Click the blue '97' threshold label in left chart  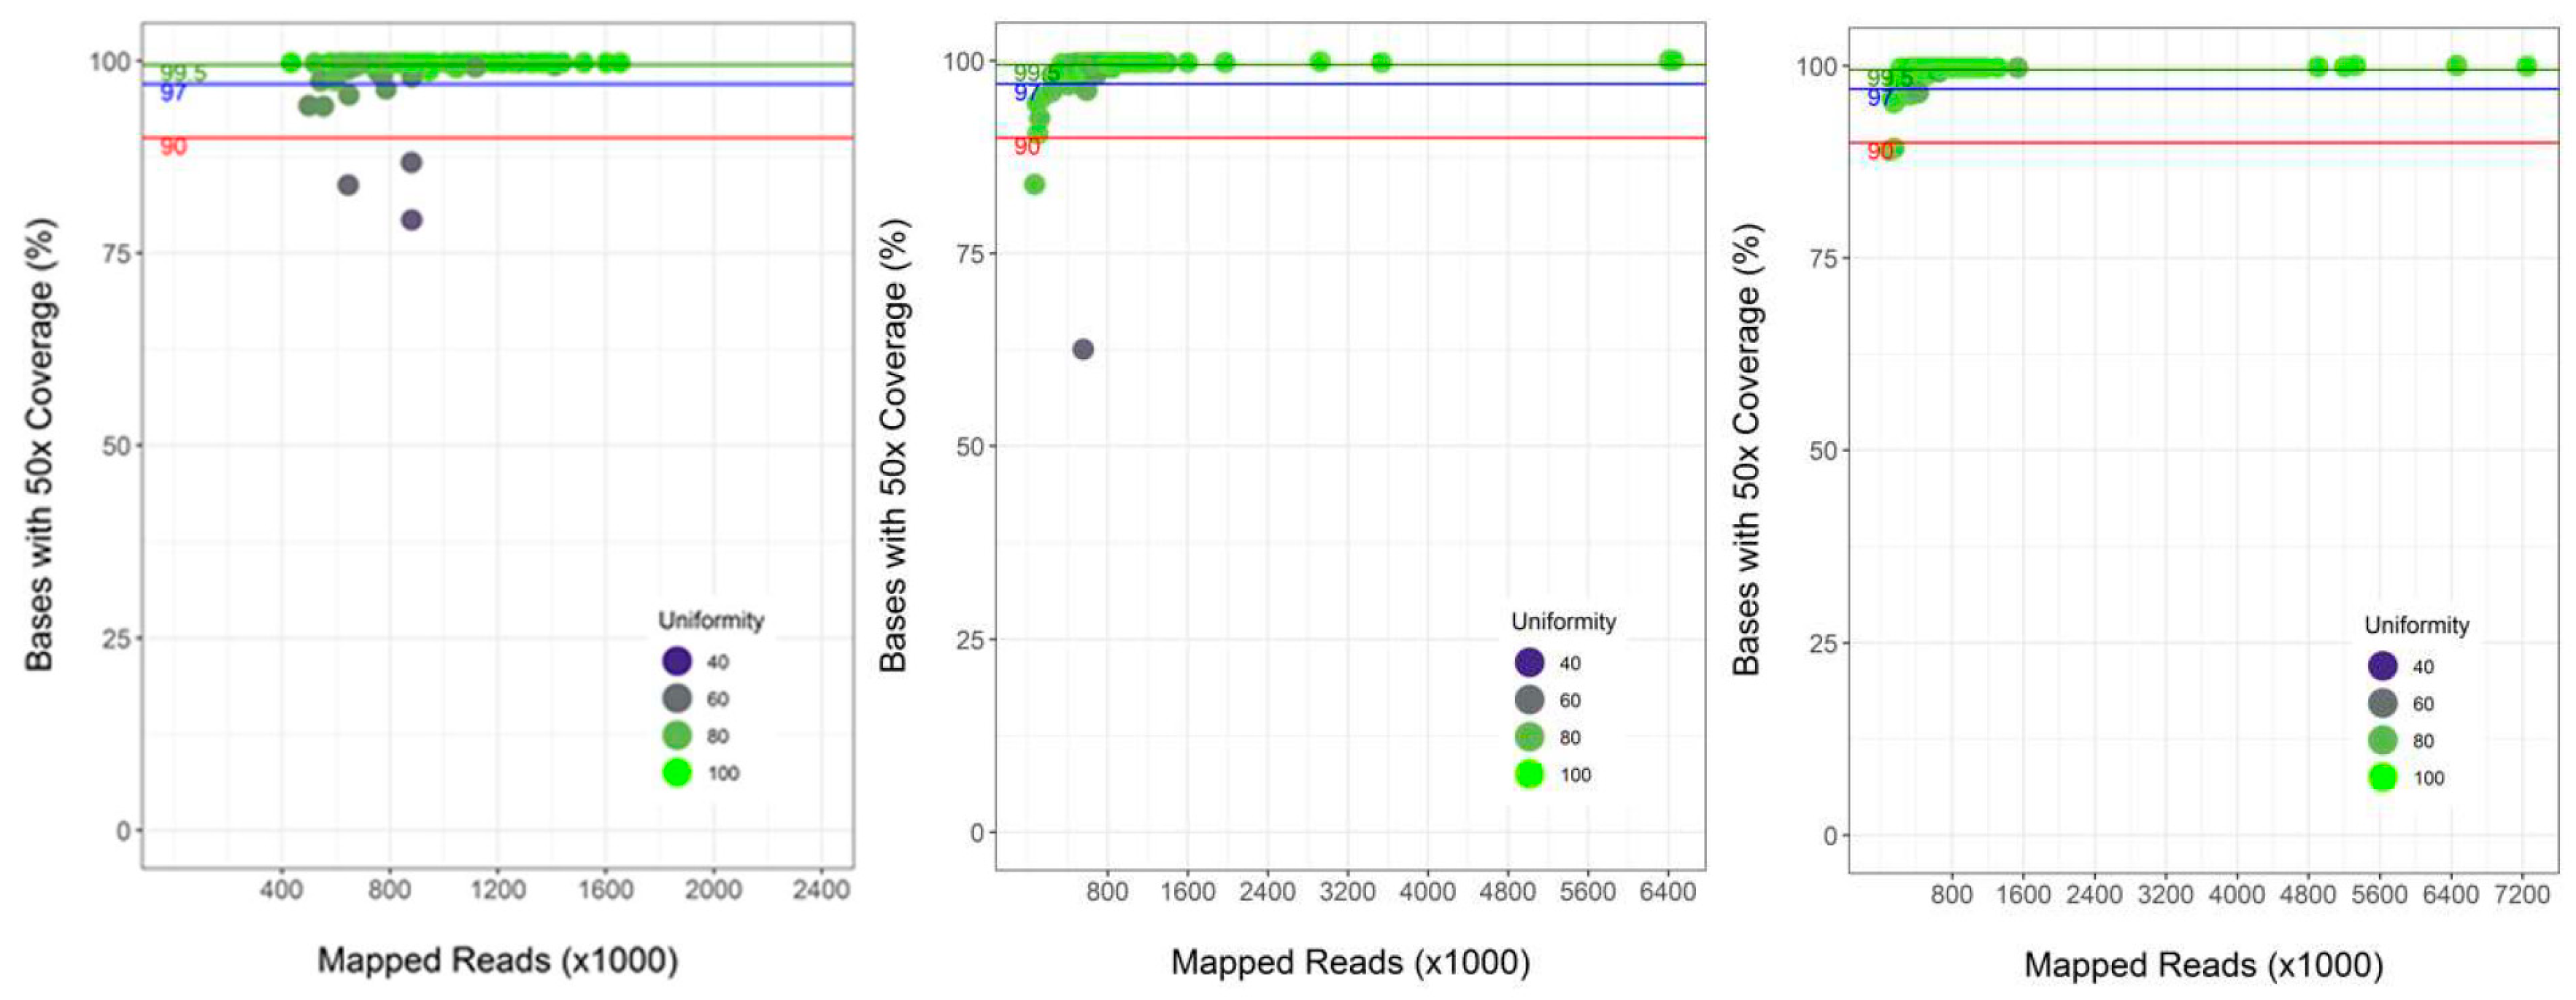coord(173,93)
